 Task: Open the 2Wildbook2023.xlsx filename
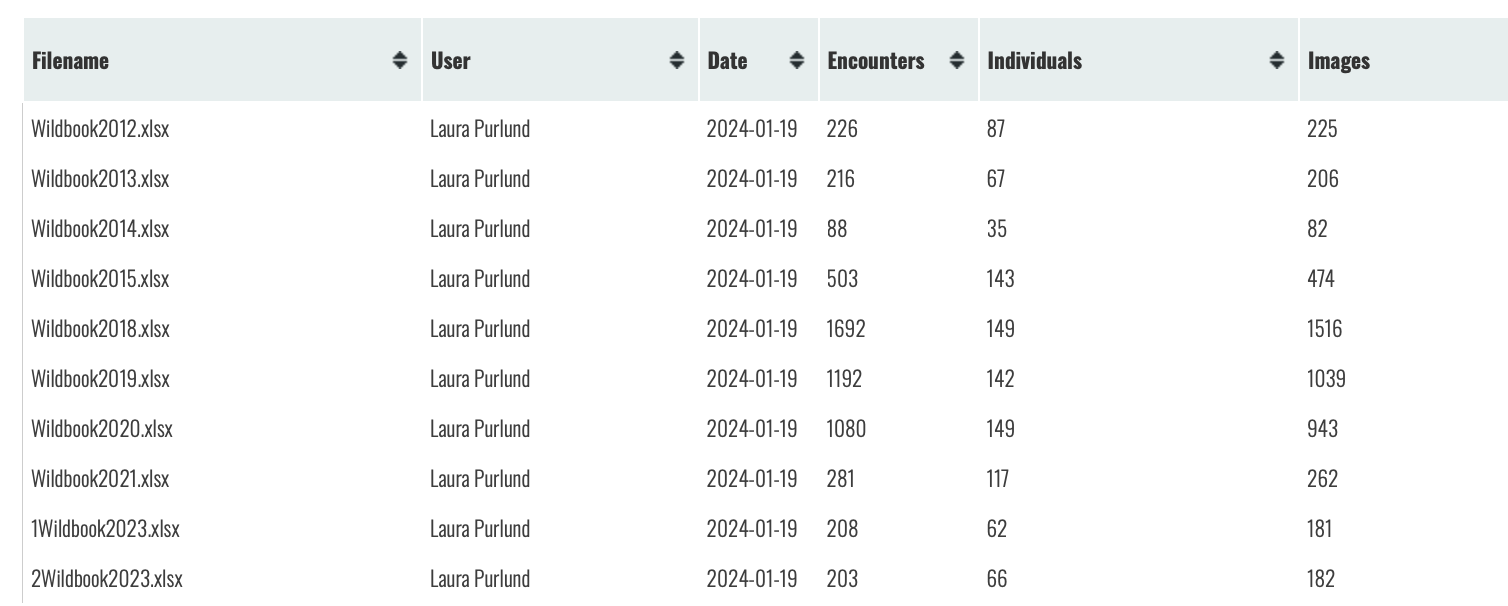point(107,578)
